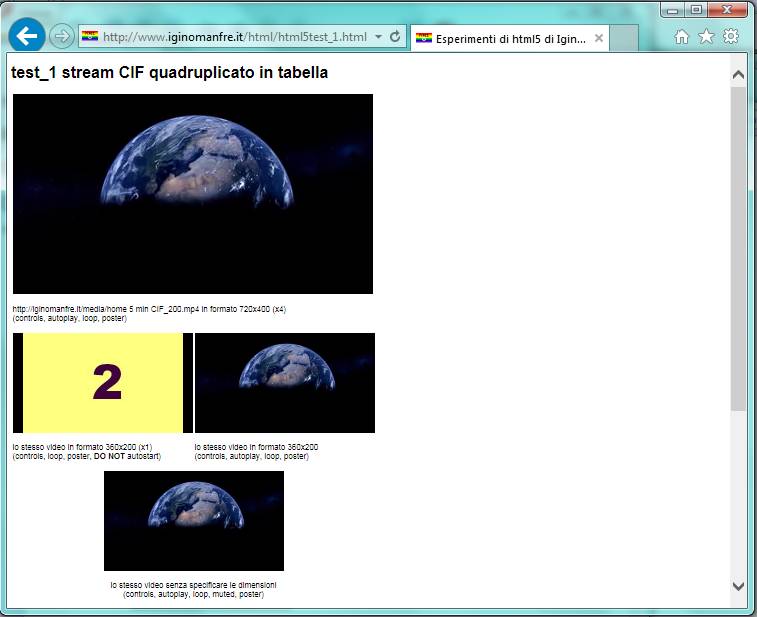Click the large 720x400 Earth video
This screenshot has height=617, width=757.
193,194
